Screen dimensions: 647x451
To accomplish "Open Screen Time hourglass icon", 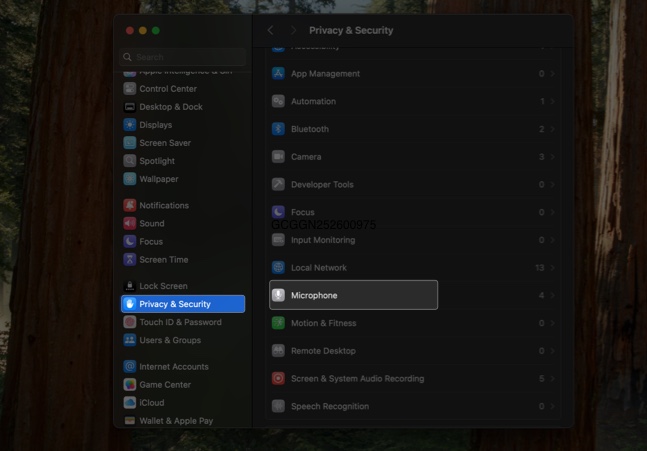I will point(130,260).
